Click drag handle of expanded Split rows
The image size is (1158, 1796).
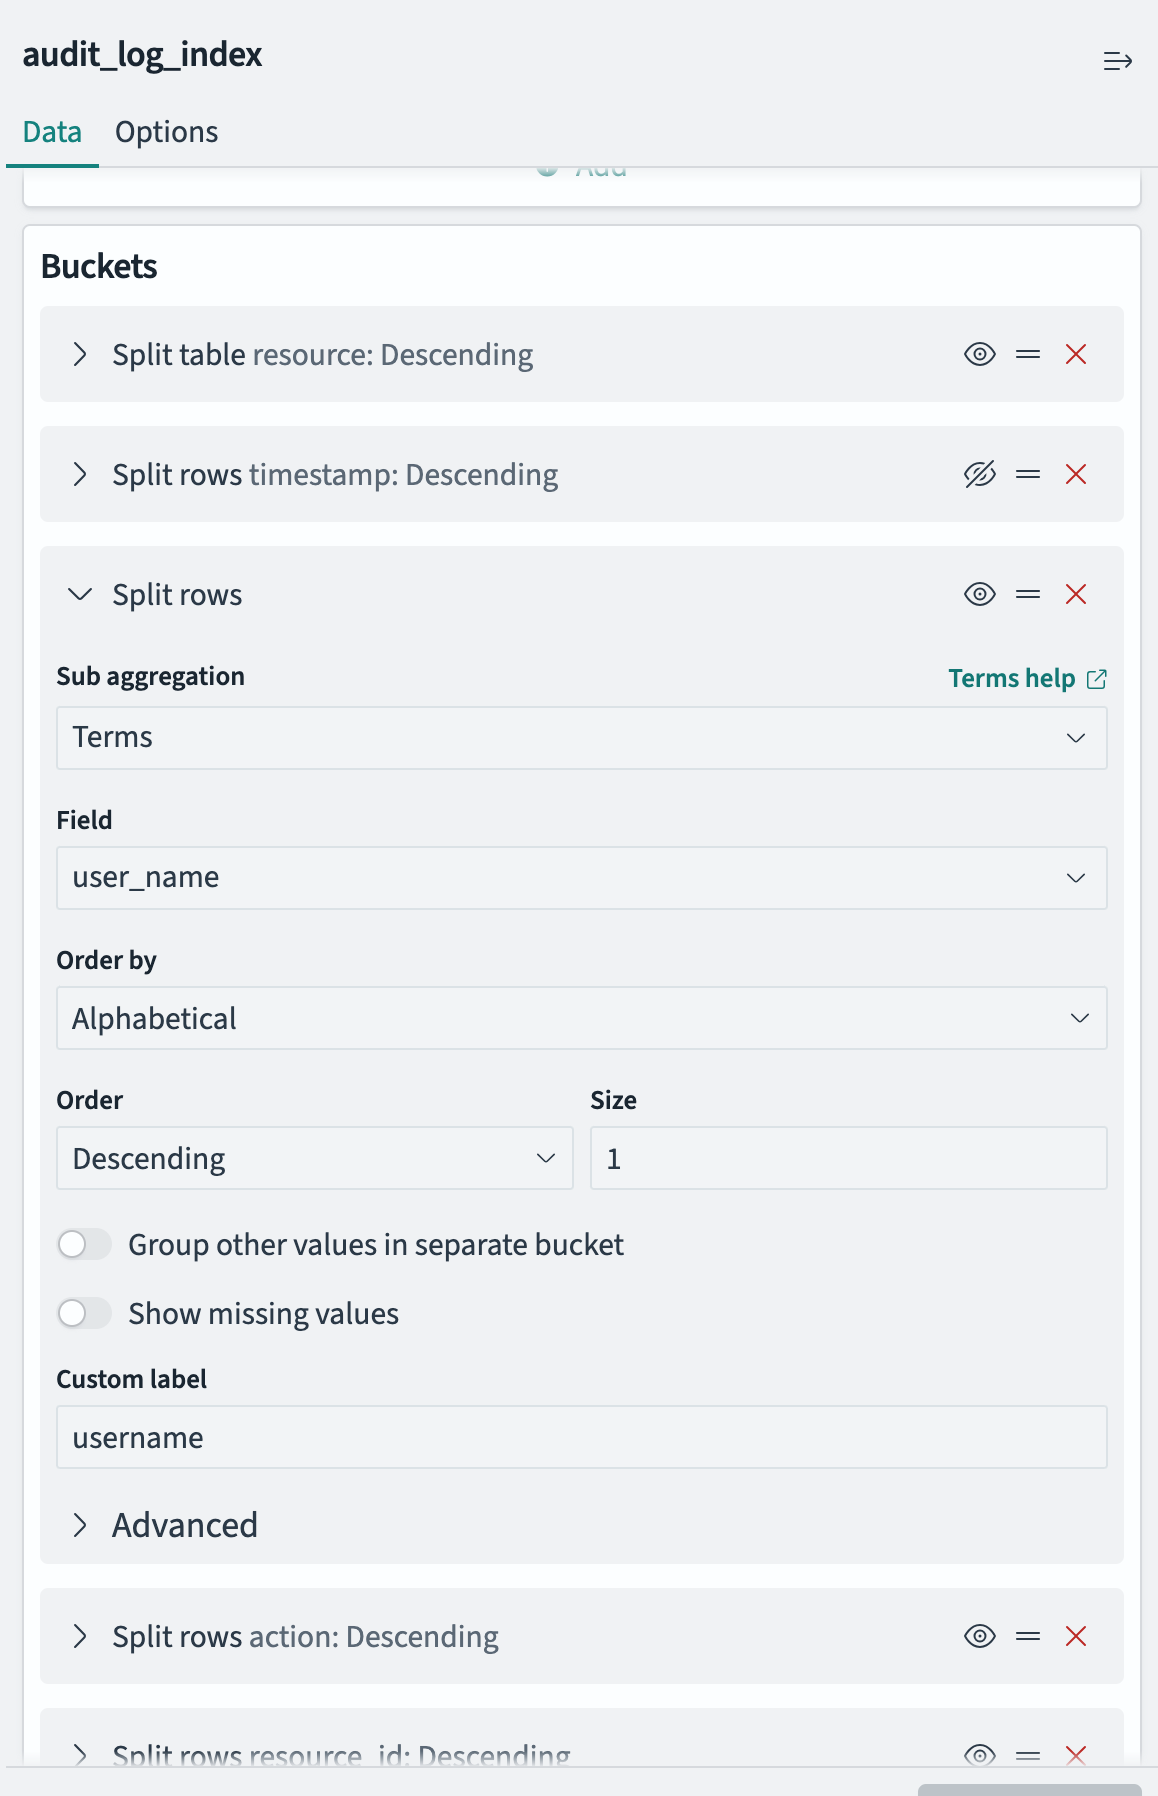1028,594
